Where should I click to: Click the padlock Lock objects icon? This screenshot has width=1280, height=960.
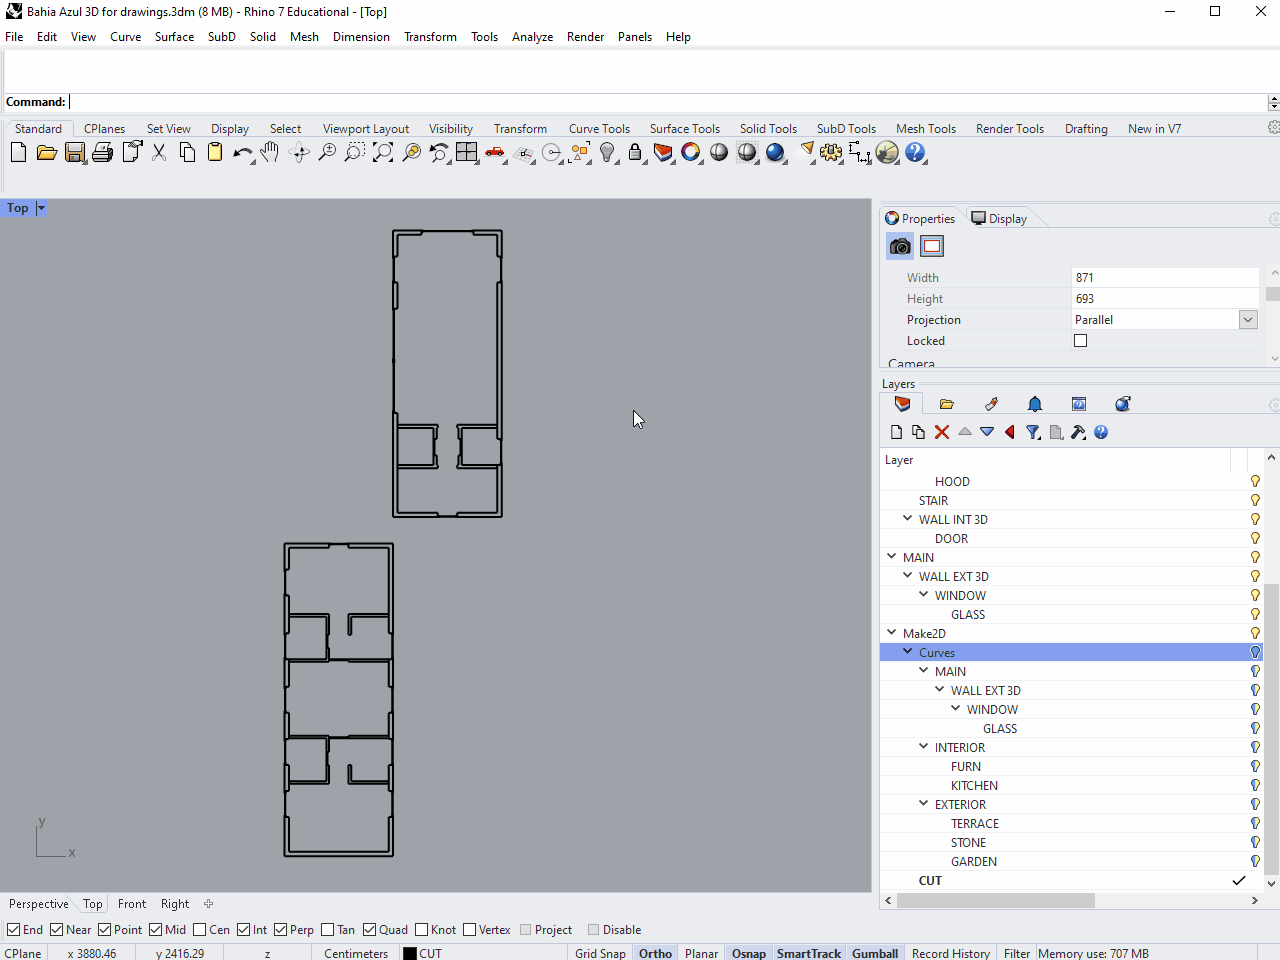point(635,152)
